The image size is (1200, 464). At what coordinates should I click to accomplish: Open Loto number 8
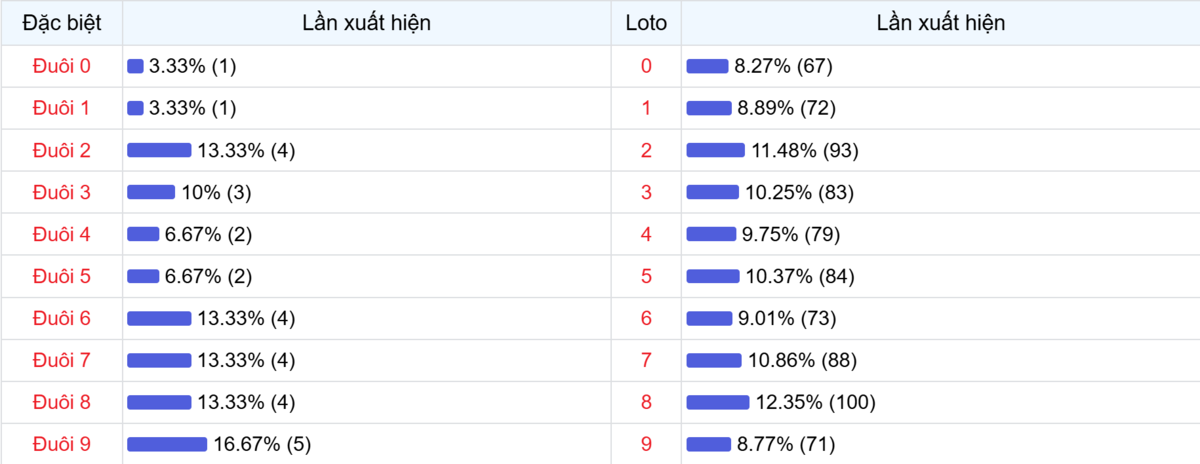click(x=646, y=403)
